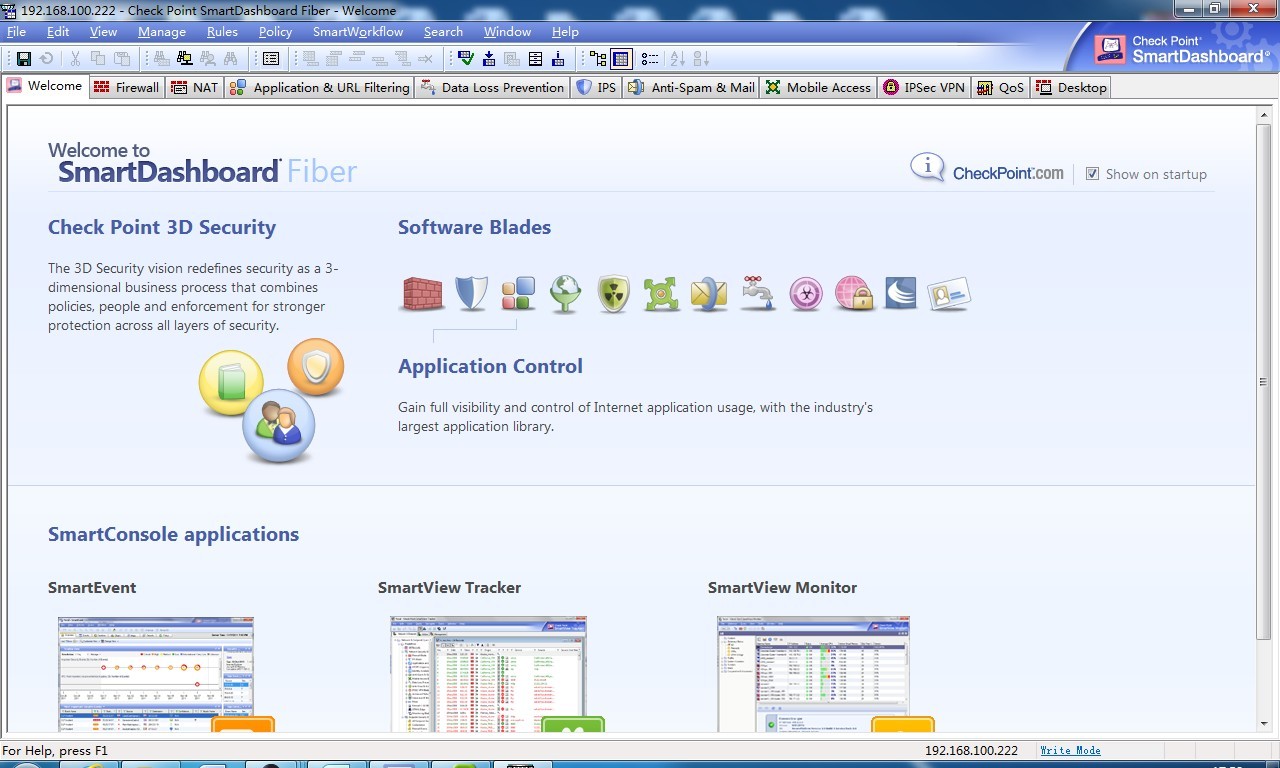Select the green arrows blade icon
The height and width of the screenshot is (768, 1280).
(661, 294)
